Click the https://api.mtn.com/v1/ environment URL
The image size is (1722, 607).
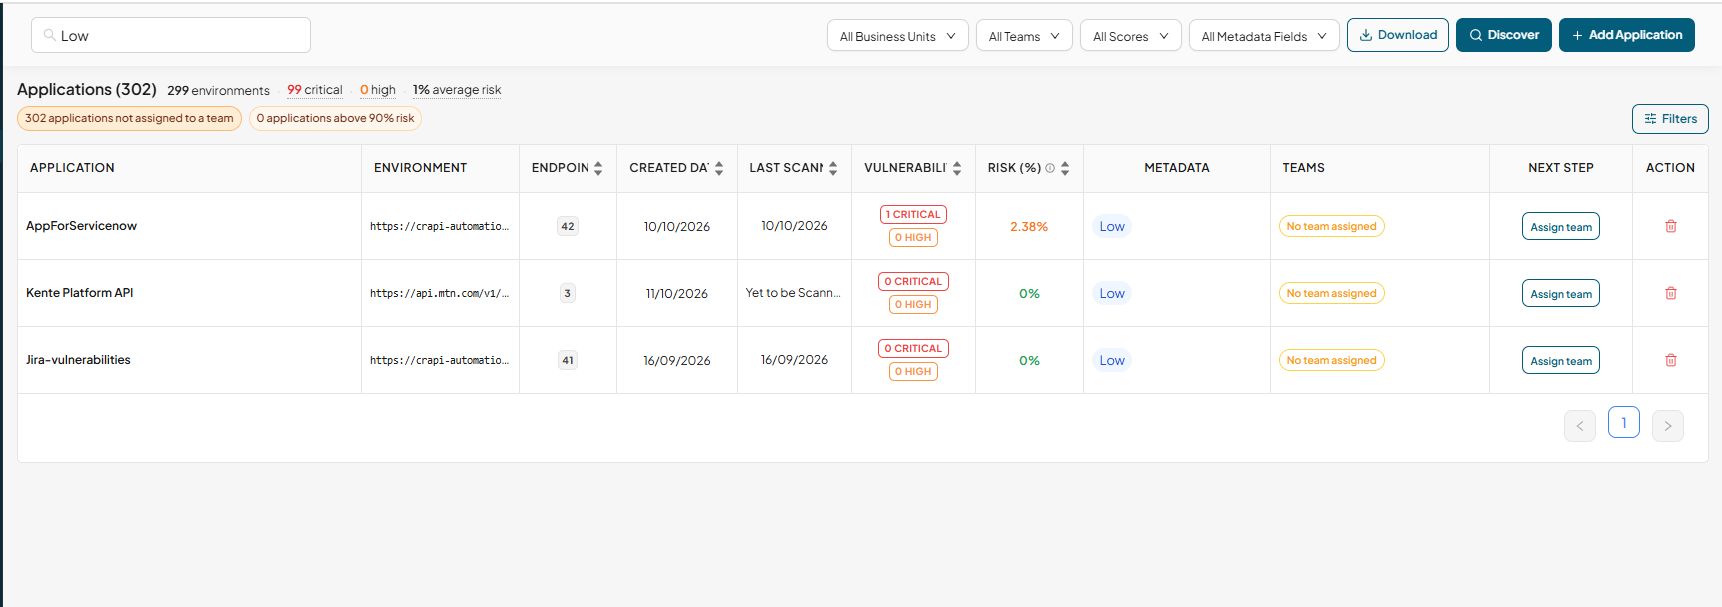439,293
